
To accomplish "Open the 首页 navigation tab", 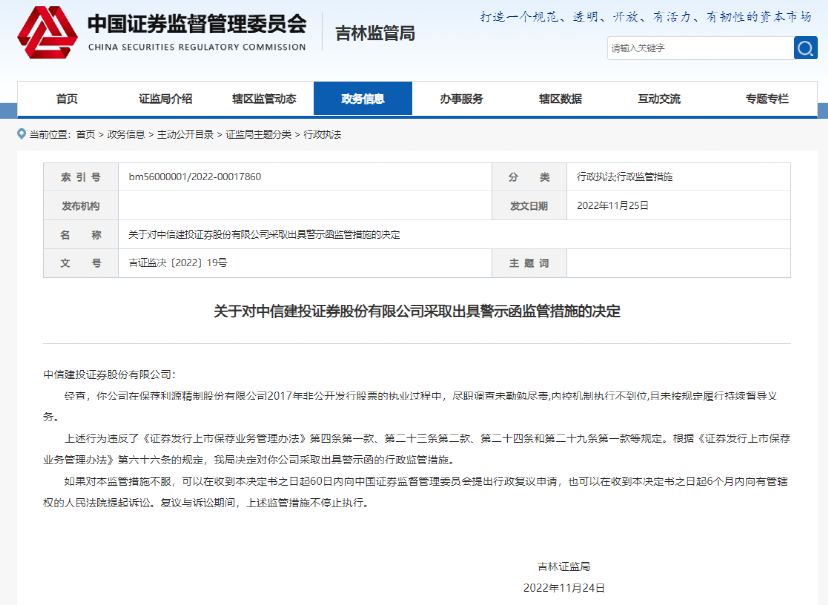I will pyautogui.click(x=66, y=99).
